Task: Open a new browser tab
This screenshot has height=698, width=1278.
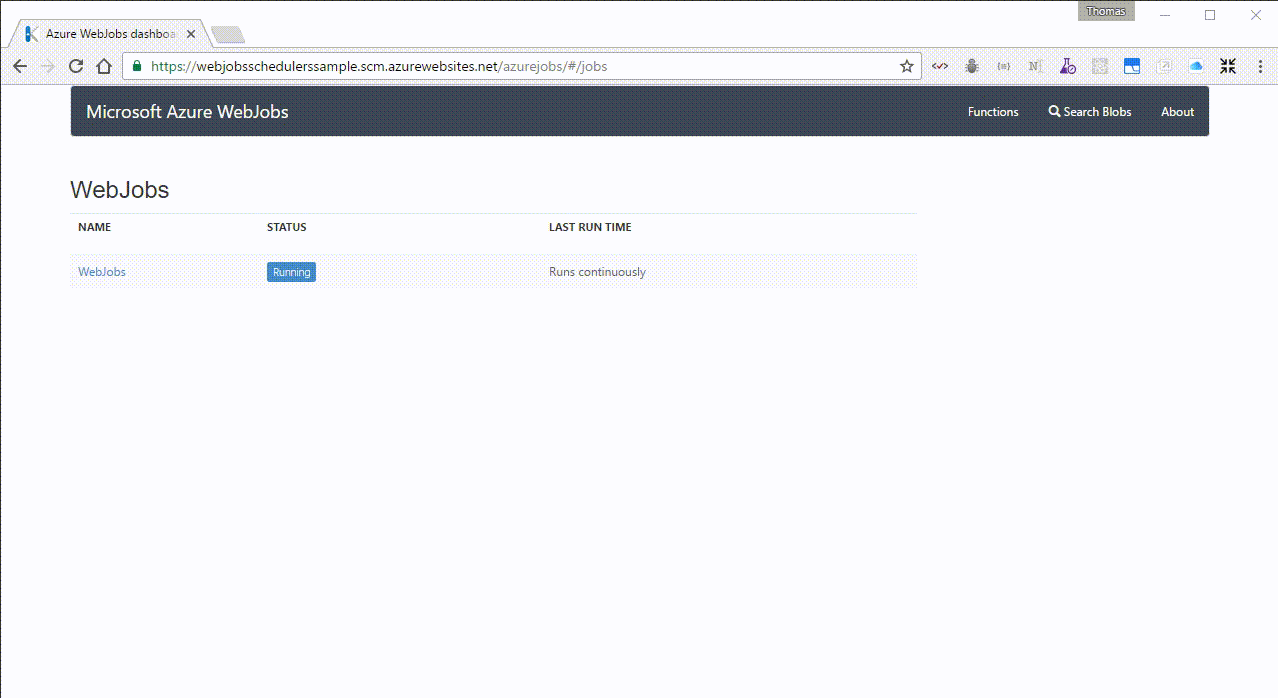Action: (229, 35)
